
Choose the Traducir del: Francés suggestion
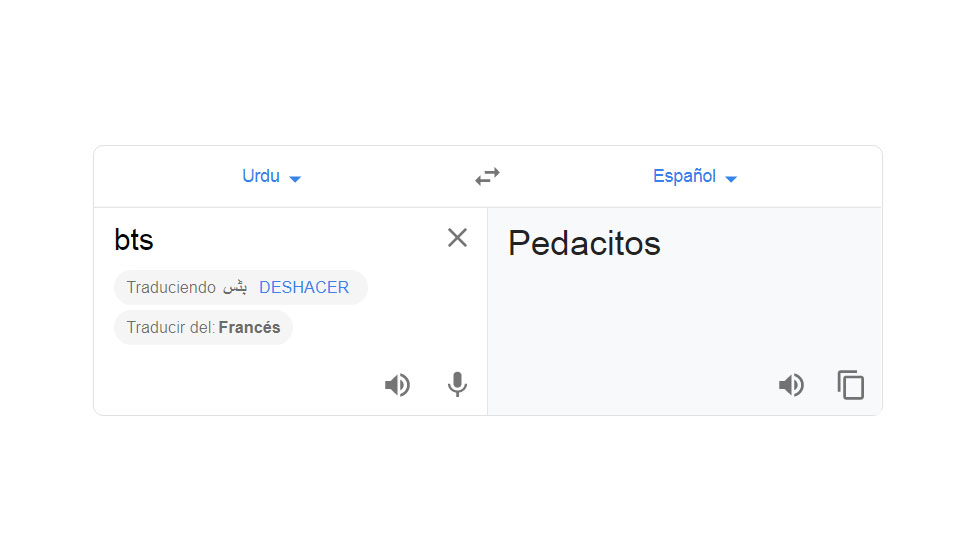point(203,328)
